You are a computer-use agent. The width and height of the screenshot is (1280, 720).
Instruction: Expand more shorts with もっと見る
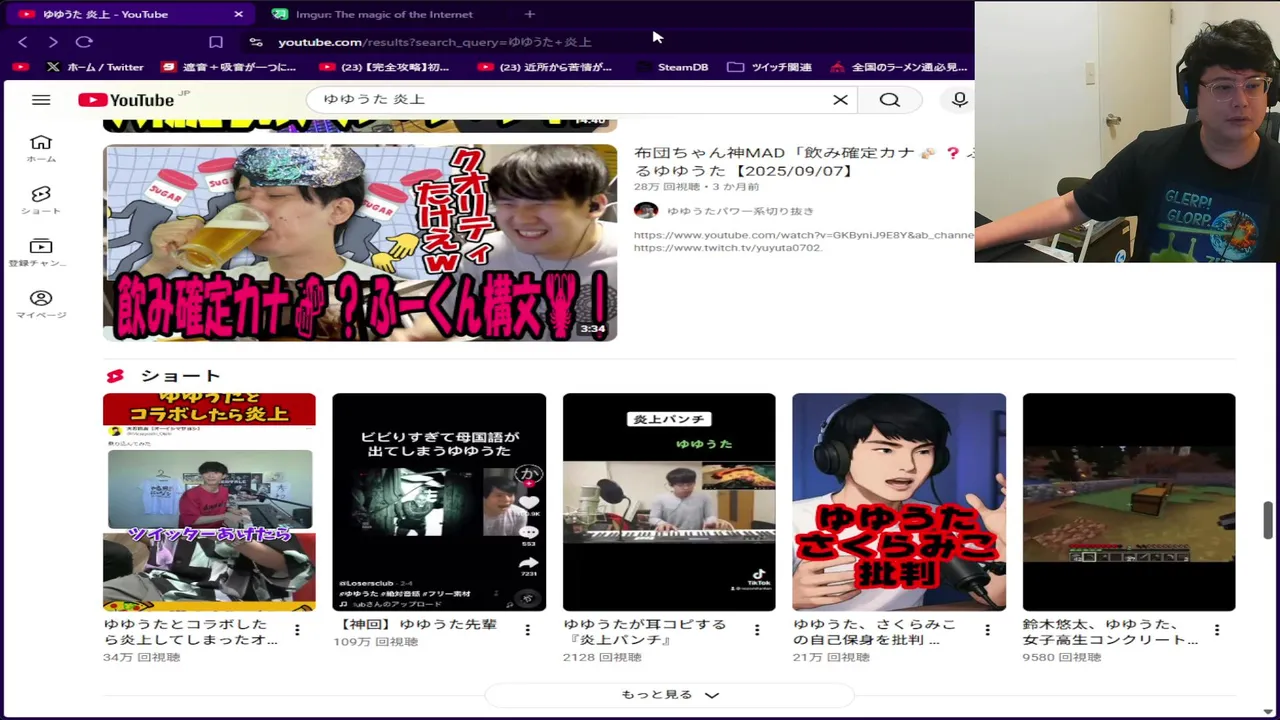point(669,694)
